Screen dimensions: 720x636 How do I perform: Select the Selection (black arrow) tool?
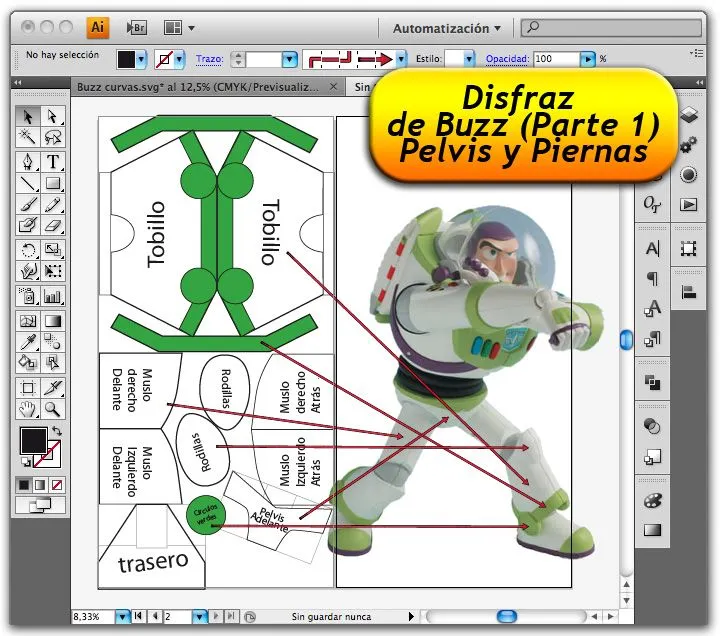click(28, 116)
